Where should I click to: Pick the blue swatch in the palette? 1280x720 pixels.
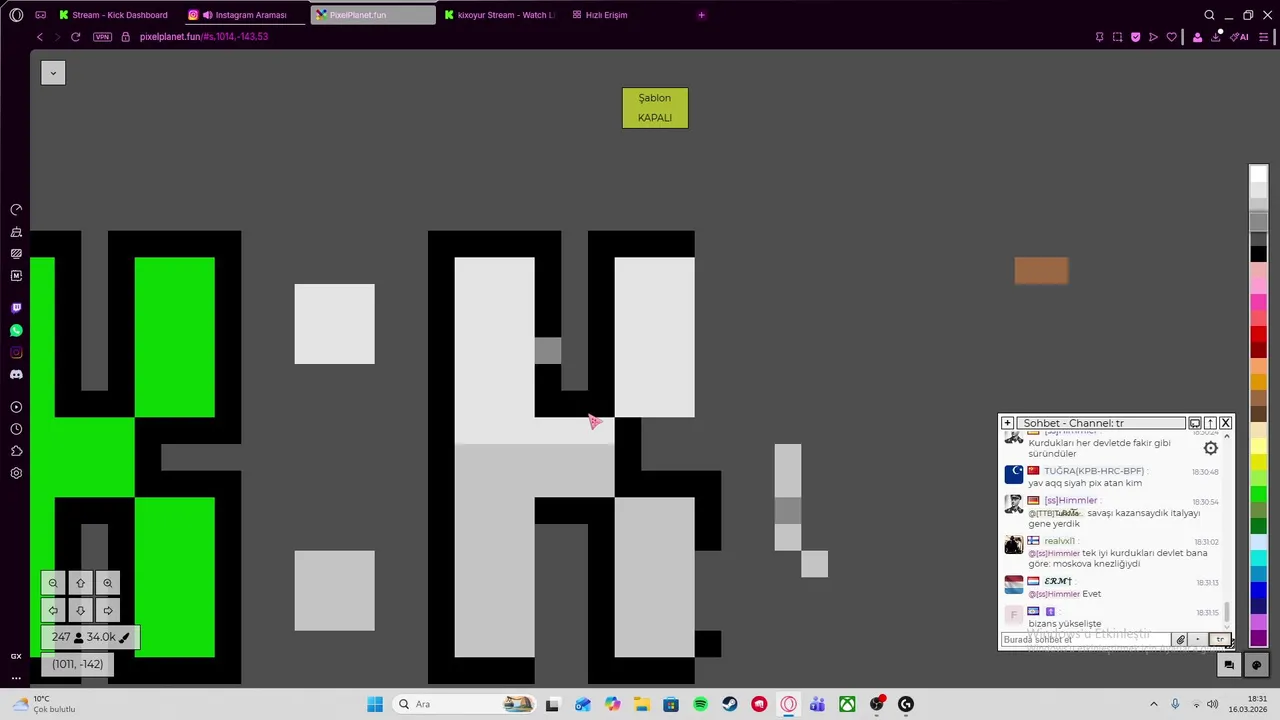1259,591
